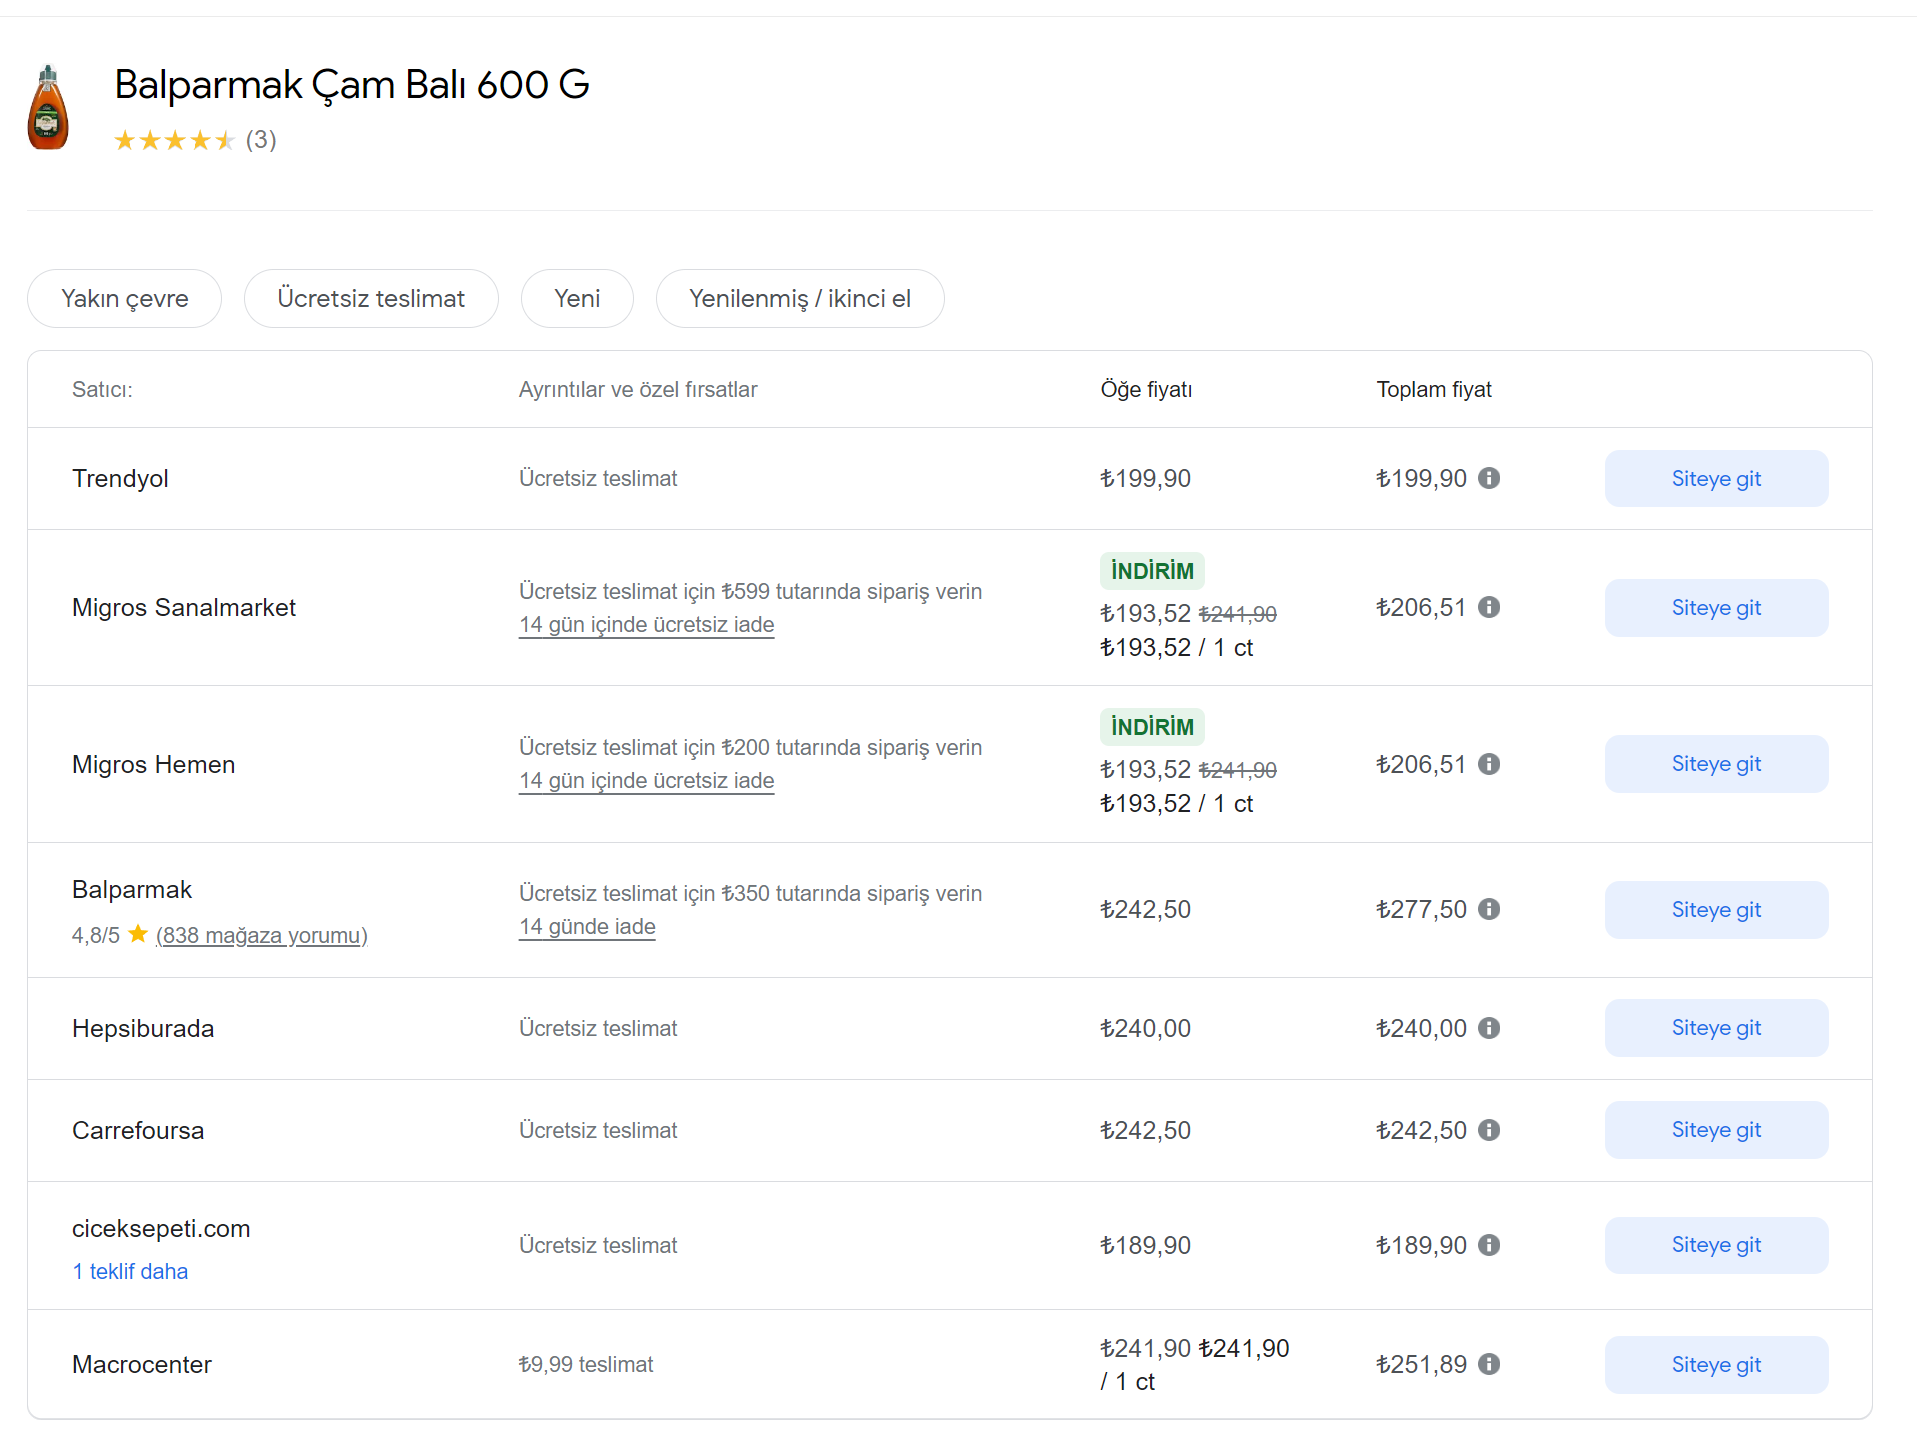Select the 'Yeni' condition filter
This screenshot has width=1917, height=1441.
click(x=577, y=298)
